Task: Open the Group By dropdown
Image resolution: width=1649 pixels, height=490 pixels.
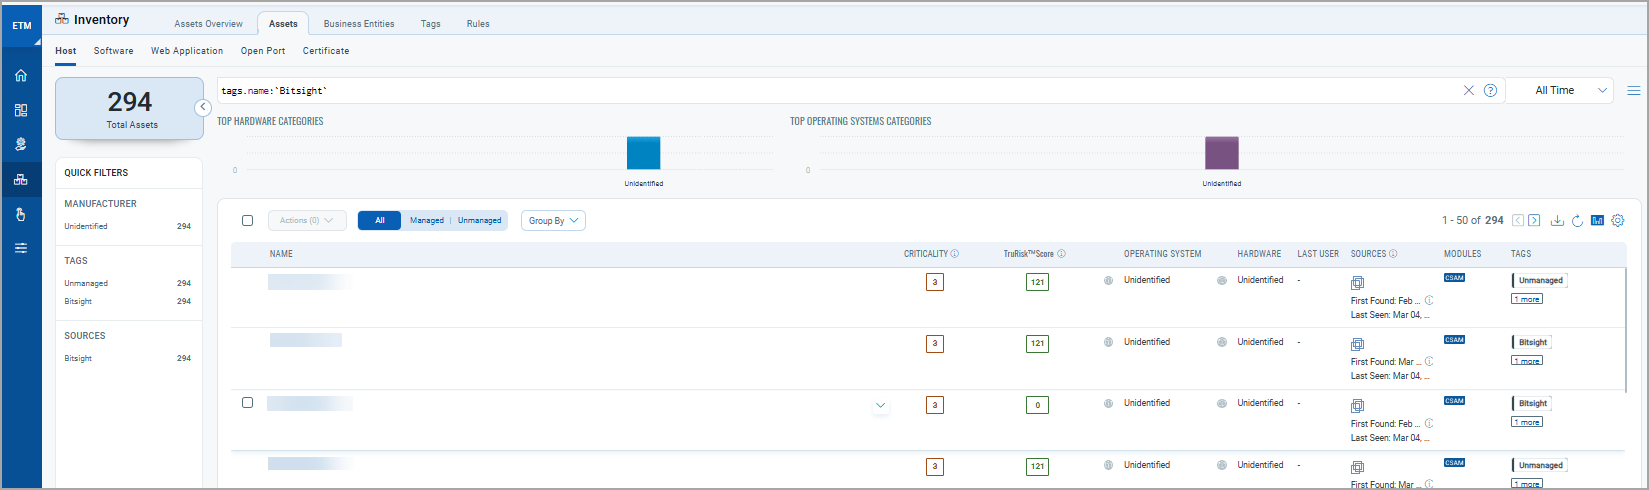Action: tap(553, 220)
